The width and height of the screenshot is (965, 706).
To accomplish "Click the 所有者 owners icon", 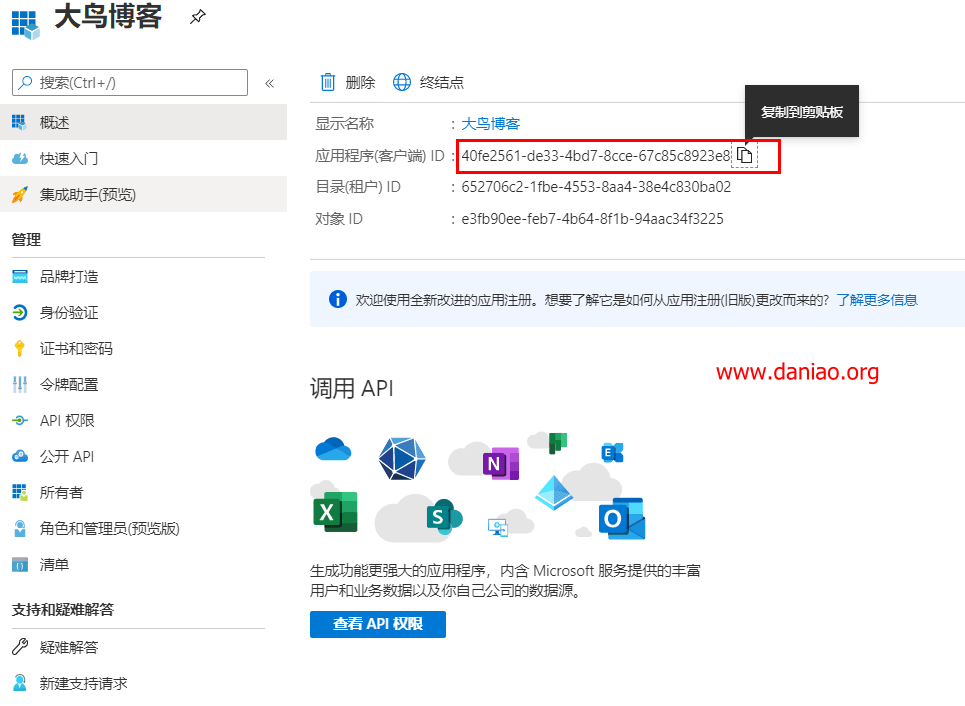I will click(x=20, y=492).
